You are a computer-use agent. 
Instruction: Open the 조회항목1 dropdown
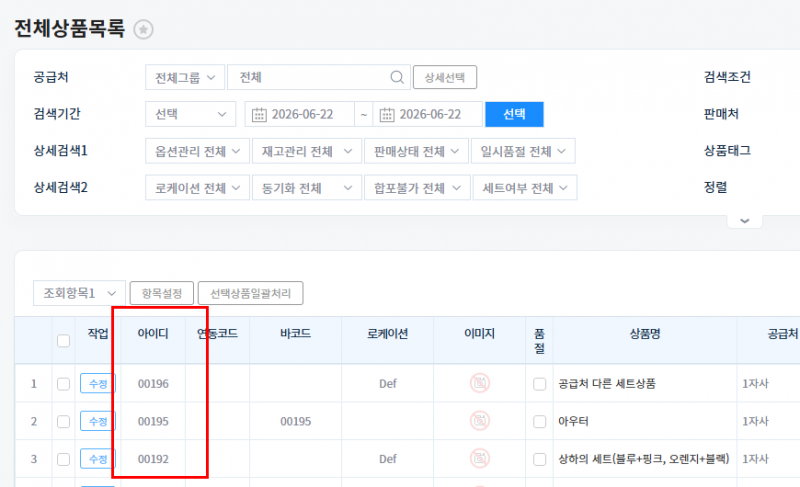tap(79, 293)
